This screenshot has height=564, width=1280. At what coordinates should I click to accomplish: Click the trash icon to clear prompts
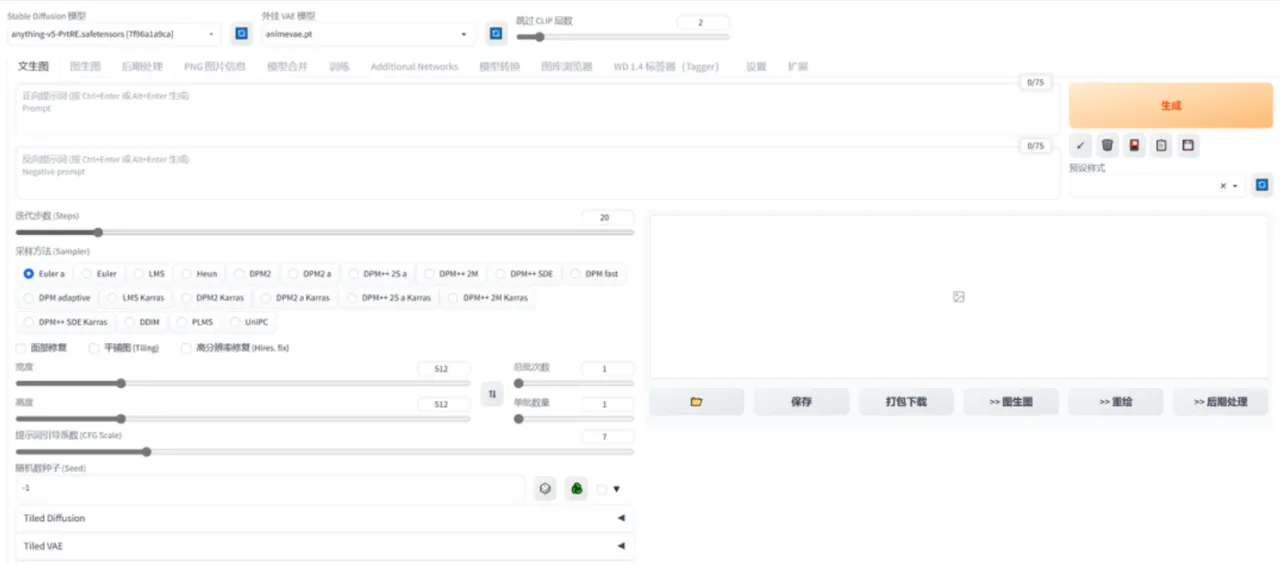point(1107,145)
